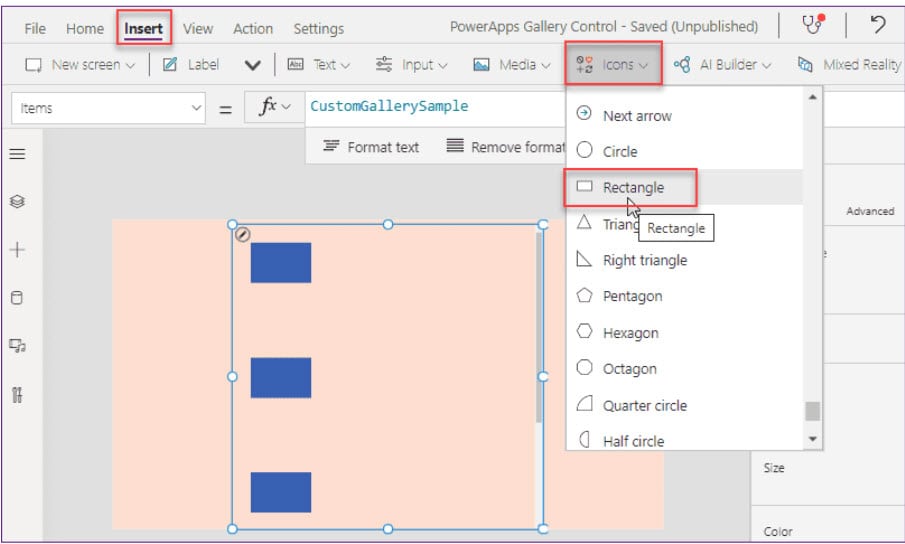The height and width of the screenshot is (544, 905).
Task: Click the icons list scroll down arrow
Action: click(812, 440)
